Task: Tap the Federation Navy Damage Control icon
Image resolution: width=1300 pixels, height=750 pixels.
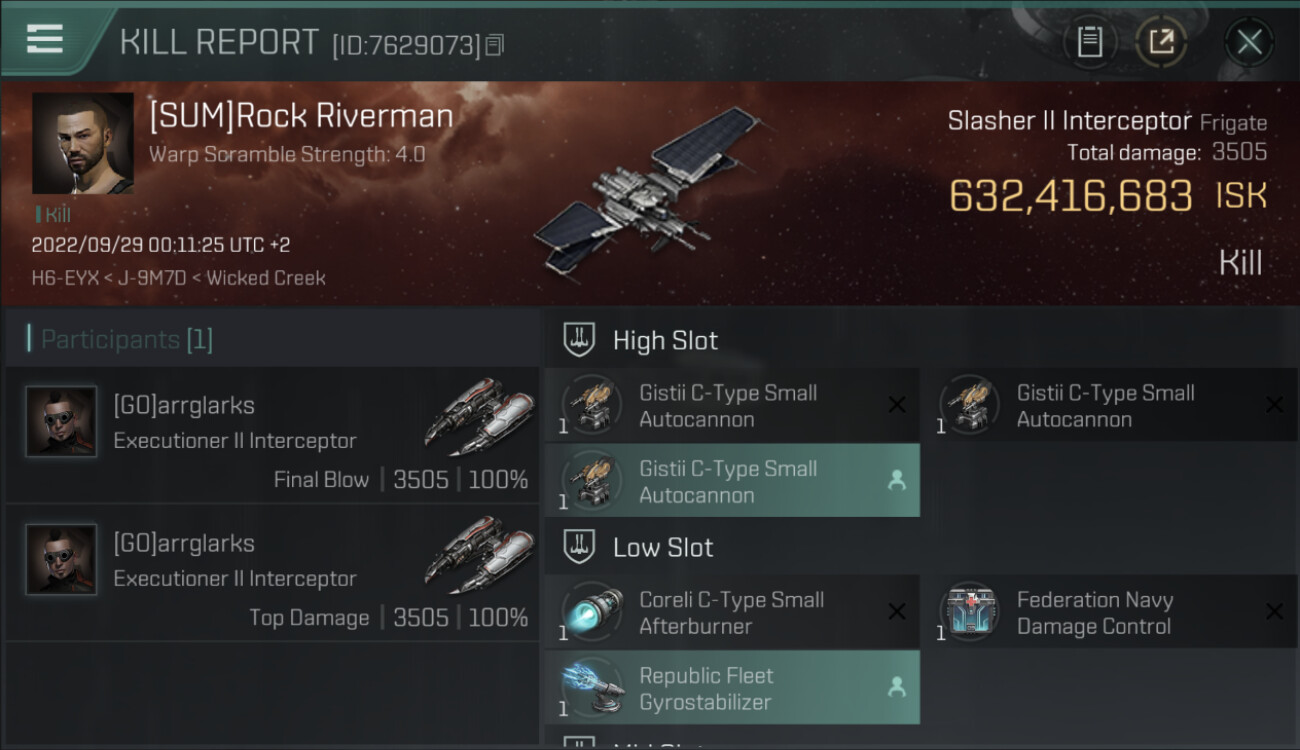Action: pos(968,611)
